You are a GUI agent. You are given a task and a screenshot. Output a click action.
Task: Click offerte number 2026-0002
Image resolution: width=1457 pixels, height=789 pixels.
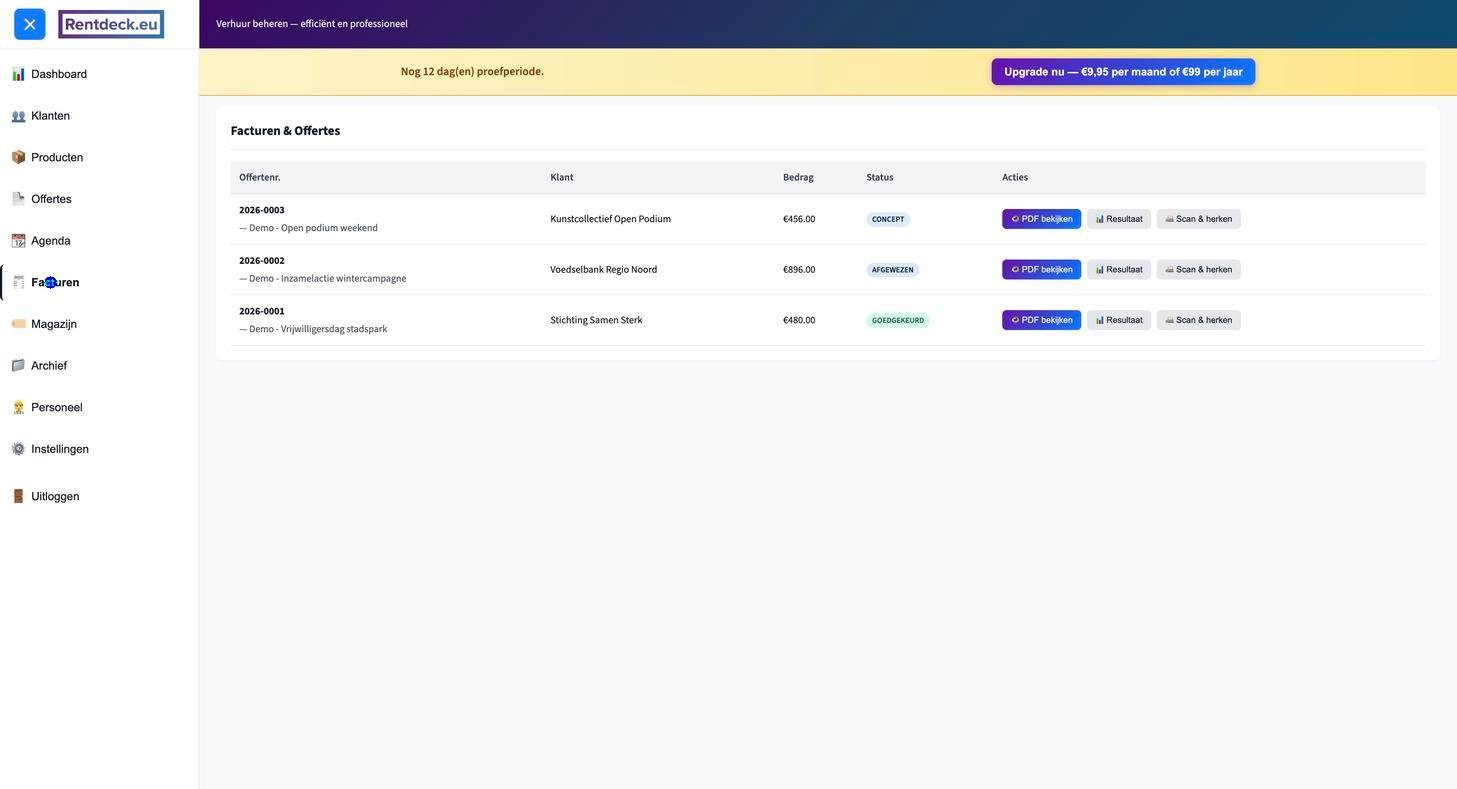click(262, 261)
